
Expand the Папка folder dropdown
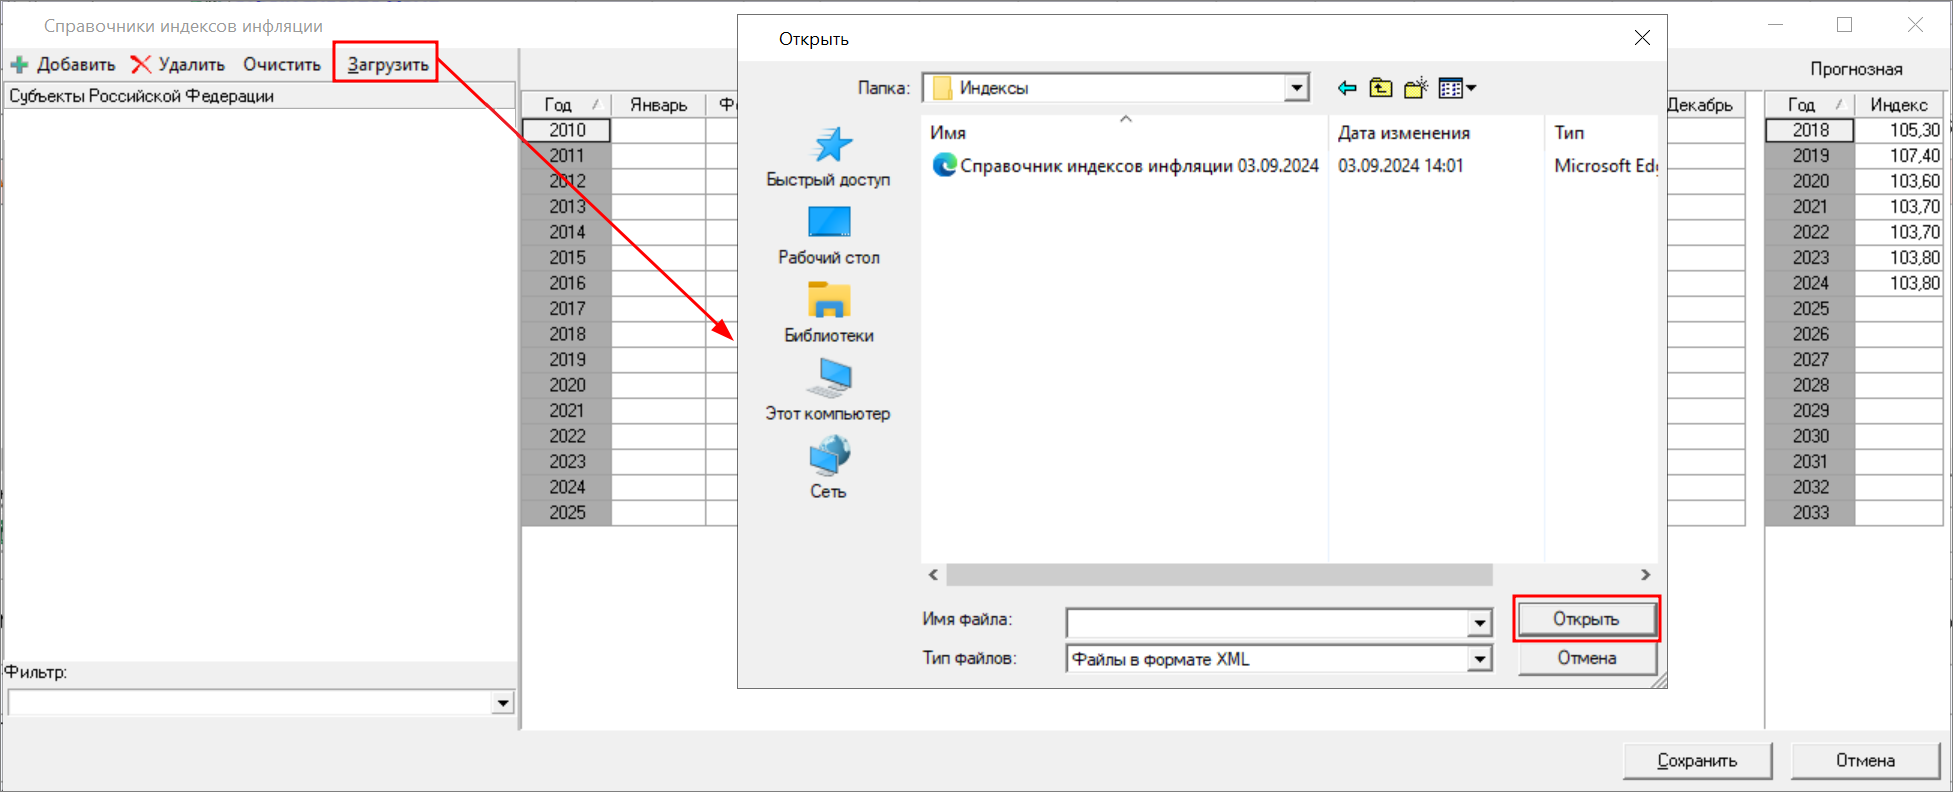point(1296,88)
